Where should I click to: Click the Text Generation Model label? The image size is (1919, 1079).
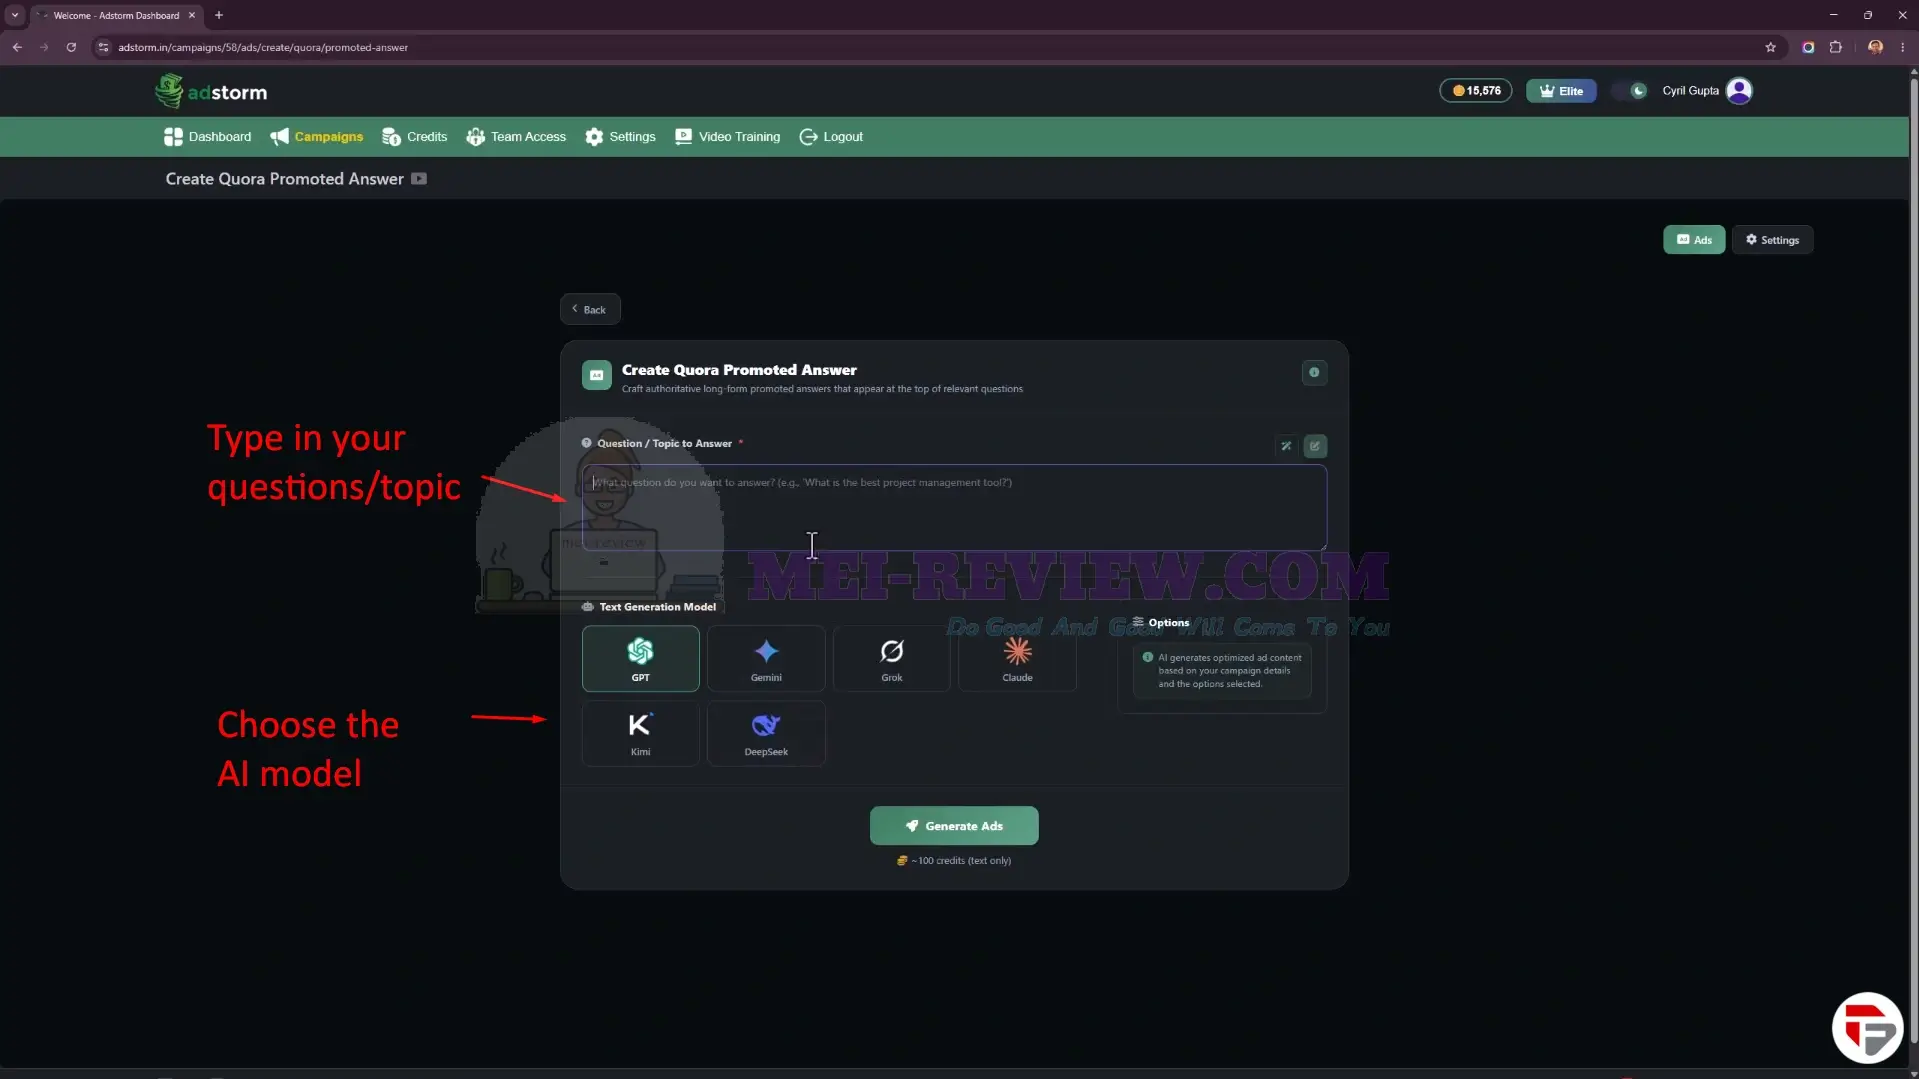[x=657, y=607]
